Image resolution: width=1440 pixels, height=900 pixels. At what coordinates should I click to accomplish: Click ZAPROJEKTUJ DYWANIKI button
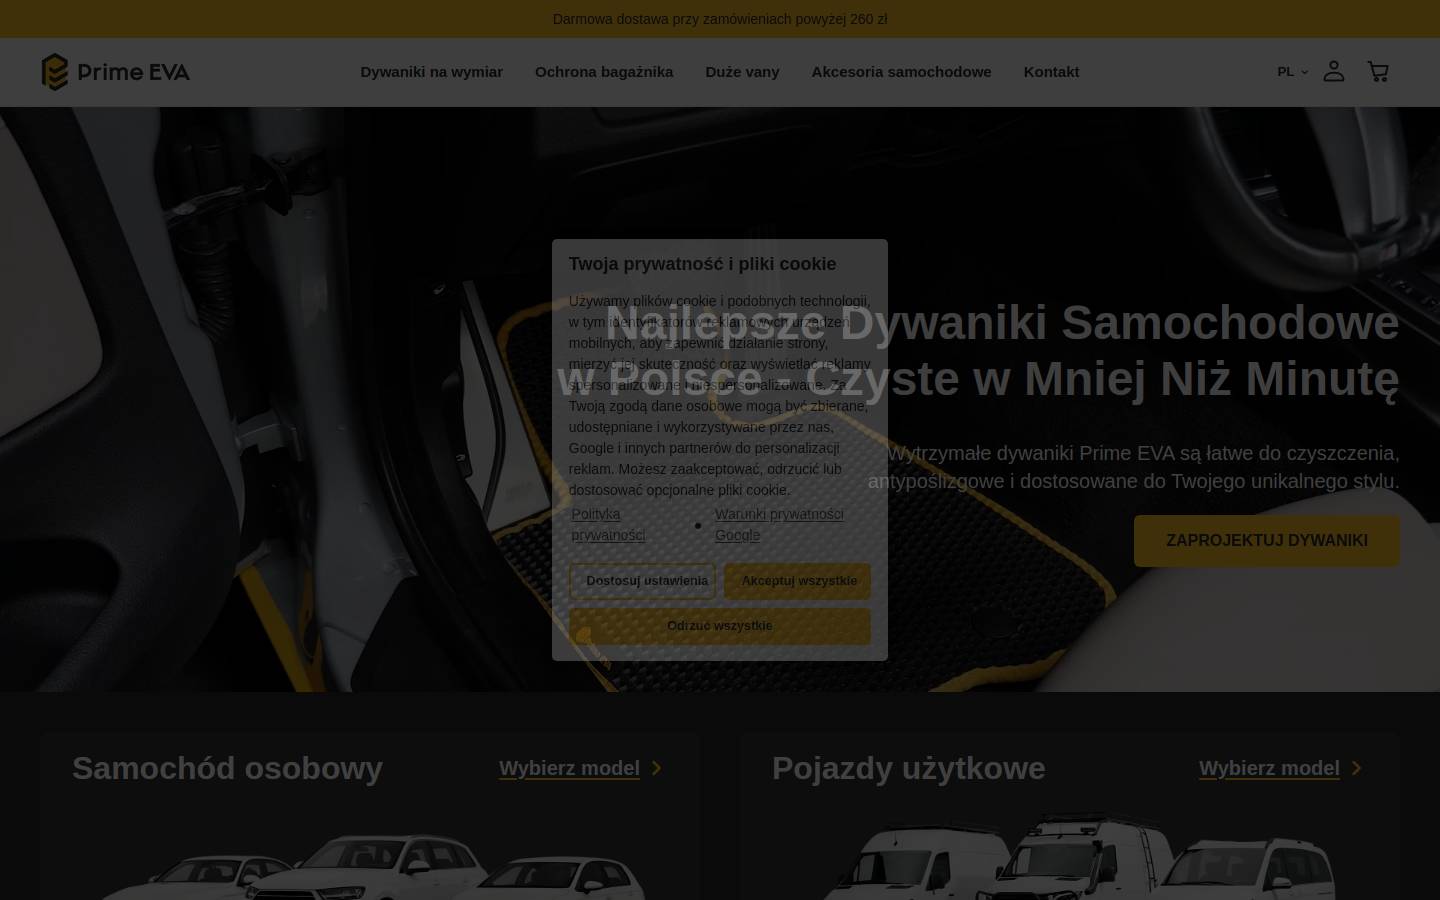tap(1267, 541)
